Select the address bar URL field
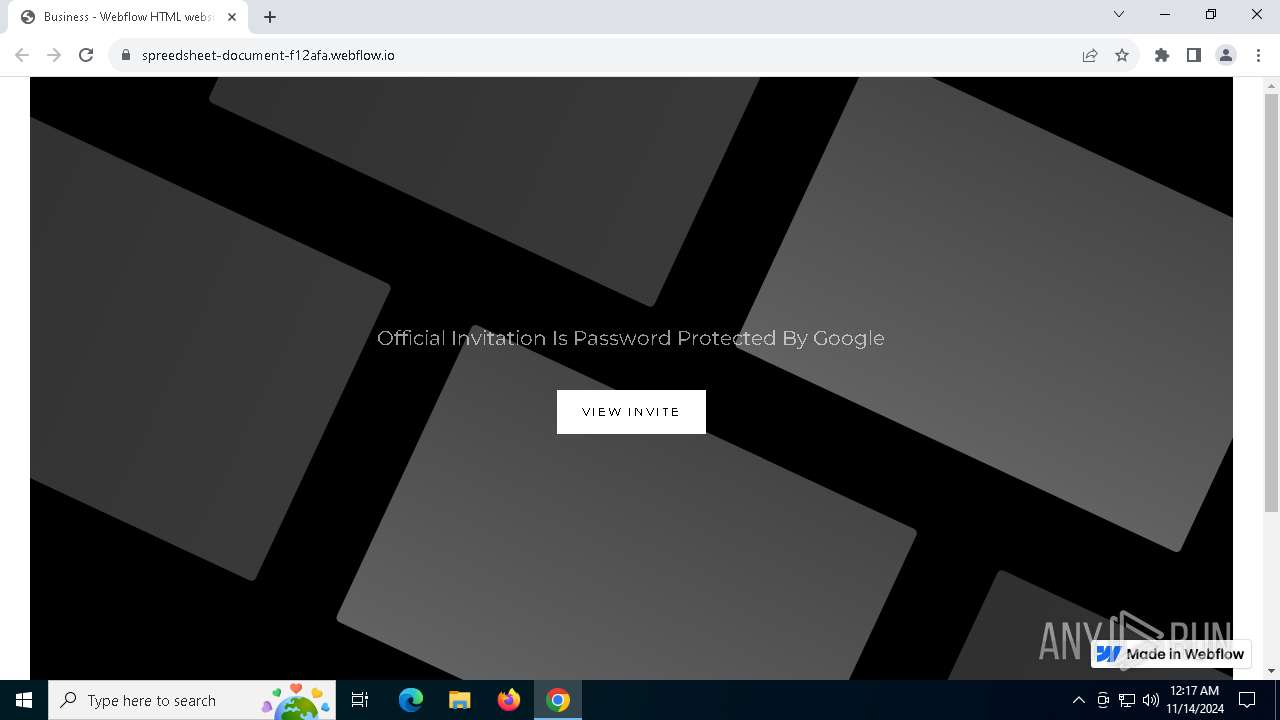 coord(600,55)
